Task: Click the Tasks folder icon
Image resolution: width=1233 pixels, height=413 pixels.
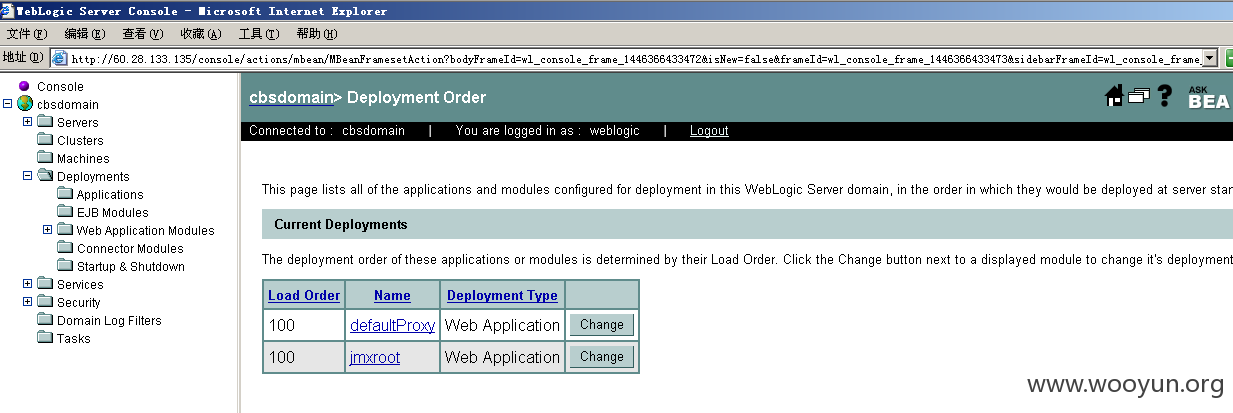Action: point(45,338)
